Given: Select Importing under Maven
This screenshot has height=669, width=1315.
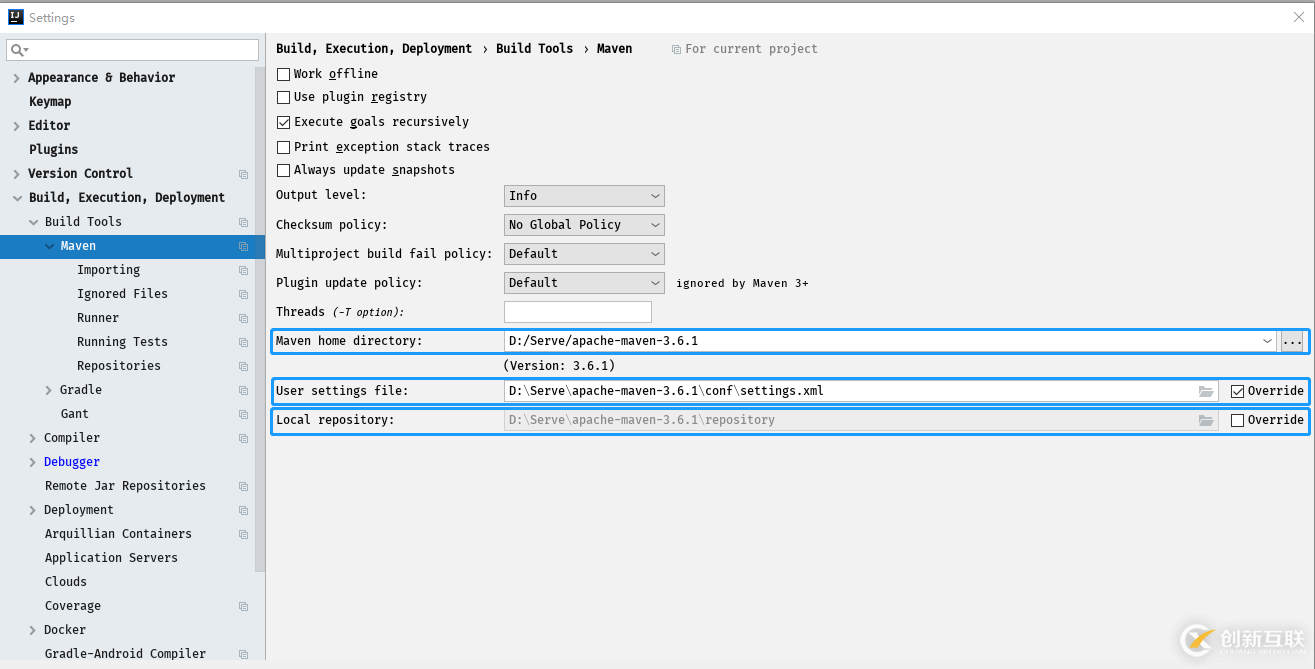Looking at the screenshot, I should coord(108,270).
